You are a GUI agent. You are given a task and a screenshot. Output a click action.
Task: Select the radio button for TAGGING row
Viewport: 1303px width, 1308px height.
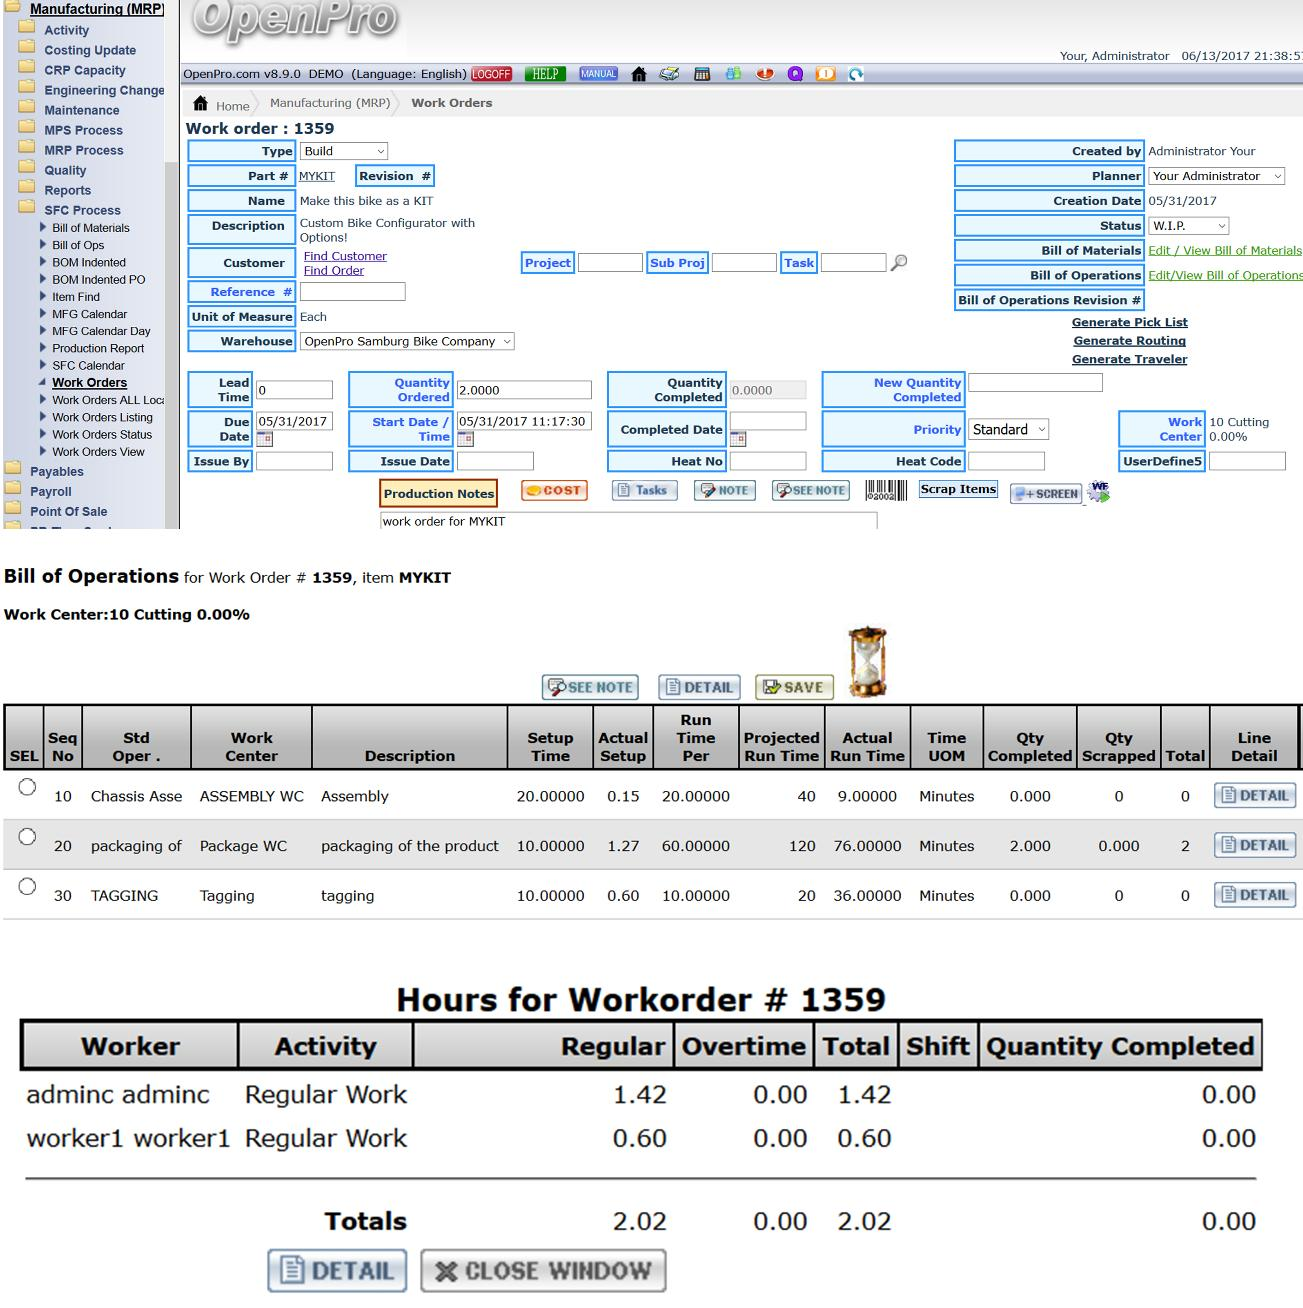(x=27, y=886)
